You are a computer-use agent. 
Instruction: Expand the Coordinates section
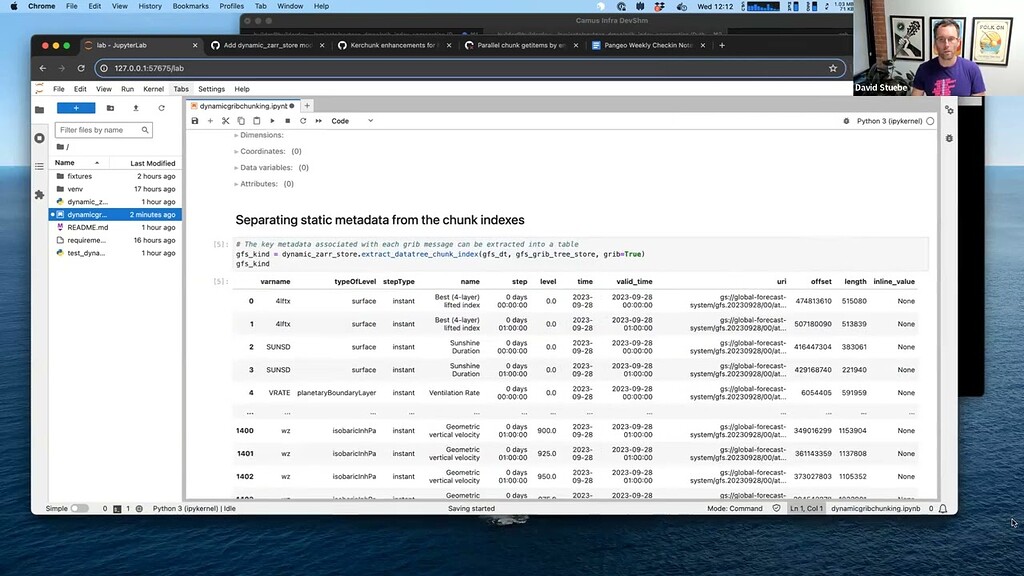pos(250,151)
